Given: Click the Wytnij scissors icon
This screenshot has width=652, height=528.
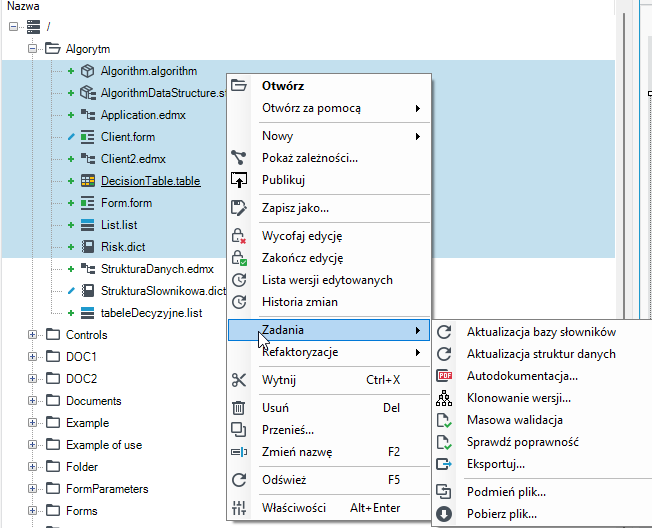Looking at the screenshot, I should (239, 380).
